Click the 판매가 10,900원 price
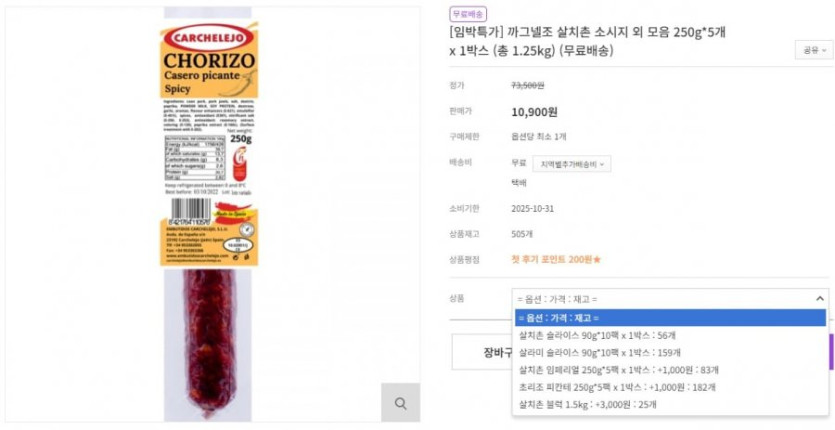Screen dimensions: 835x430 pyautogui.click(x=534, y=112)
